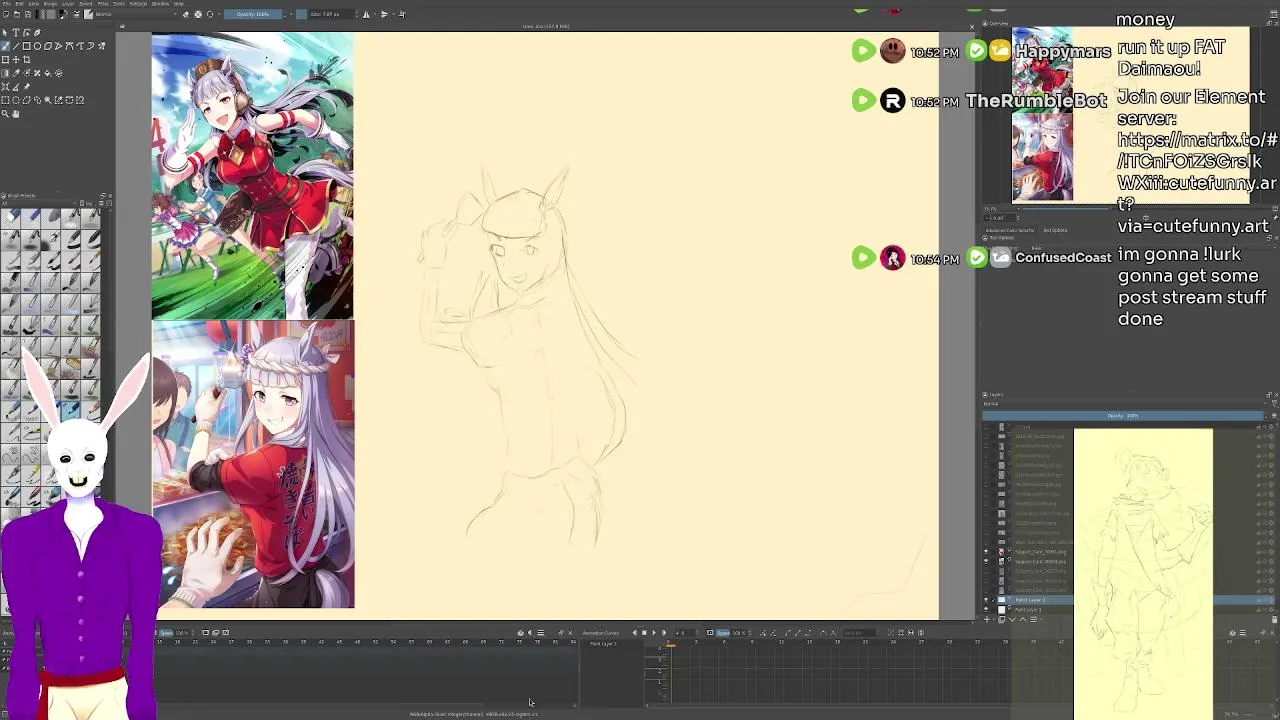
Task: Select the Select Shapes arrow tool
Action: tap(5, 32)
